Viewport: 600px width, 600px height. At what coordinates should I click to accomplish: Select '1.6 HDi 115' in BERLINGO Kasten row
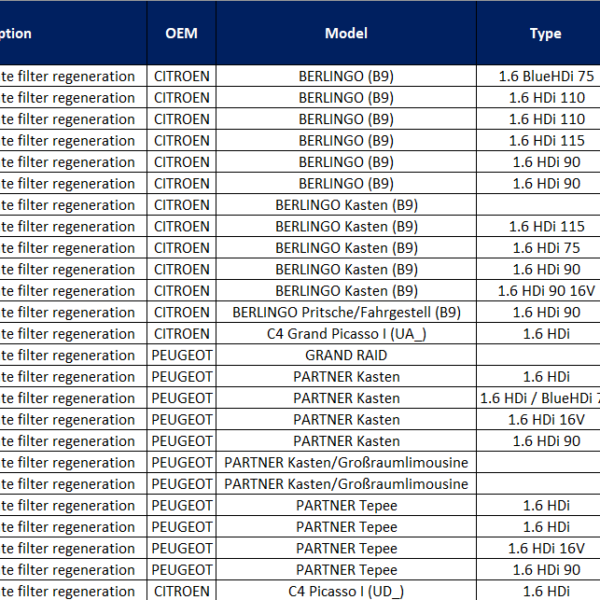[538, 226]
